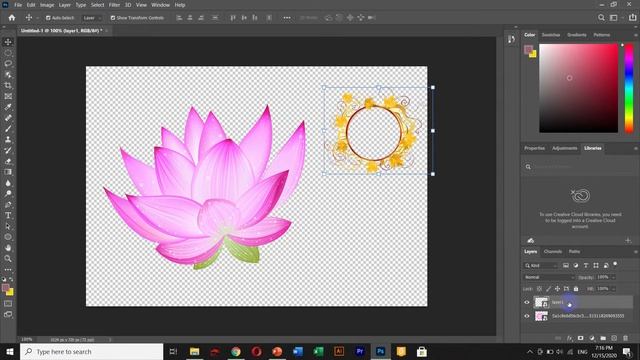Click the Add layer style fx icon
640x360 pixels.
569,338
